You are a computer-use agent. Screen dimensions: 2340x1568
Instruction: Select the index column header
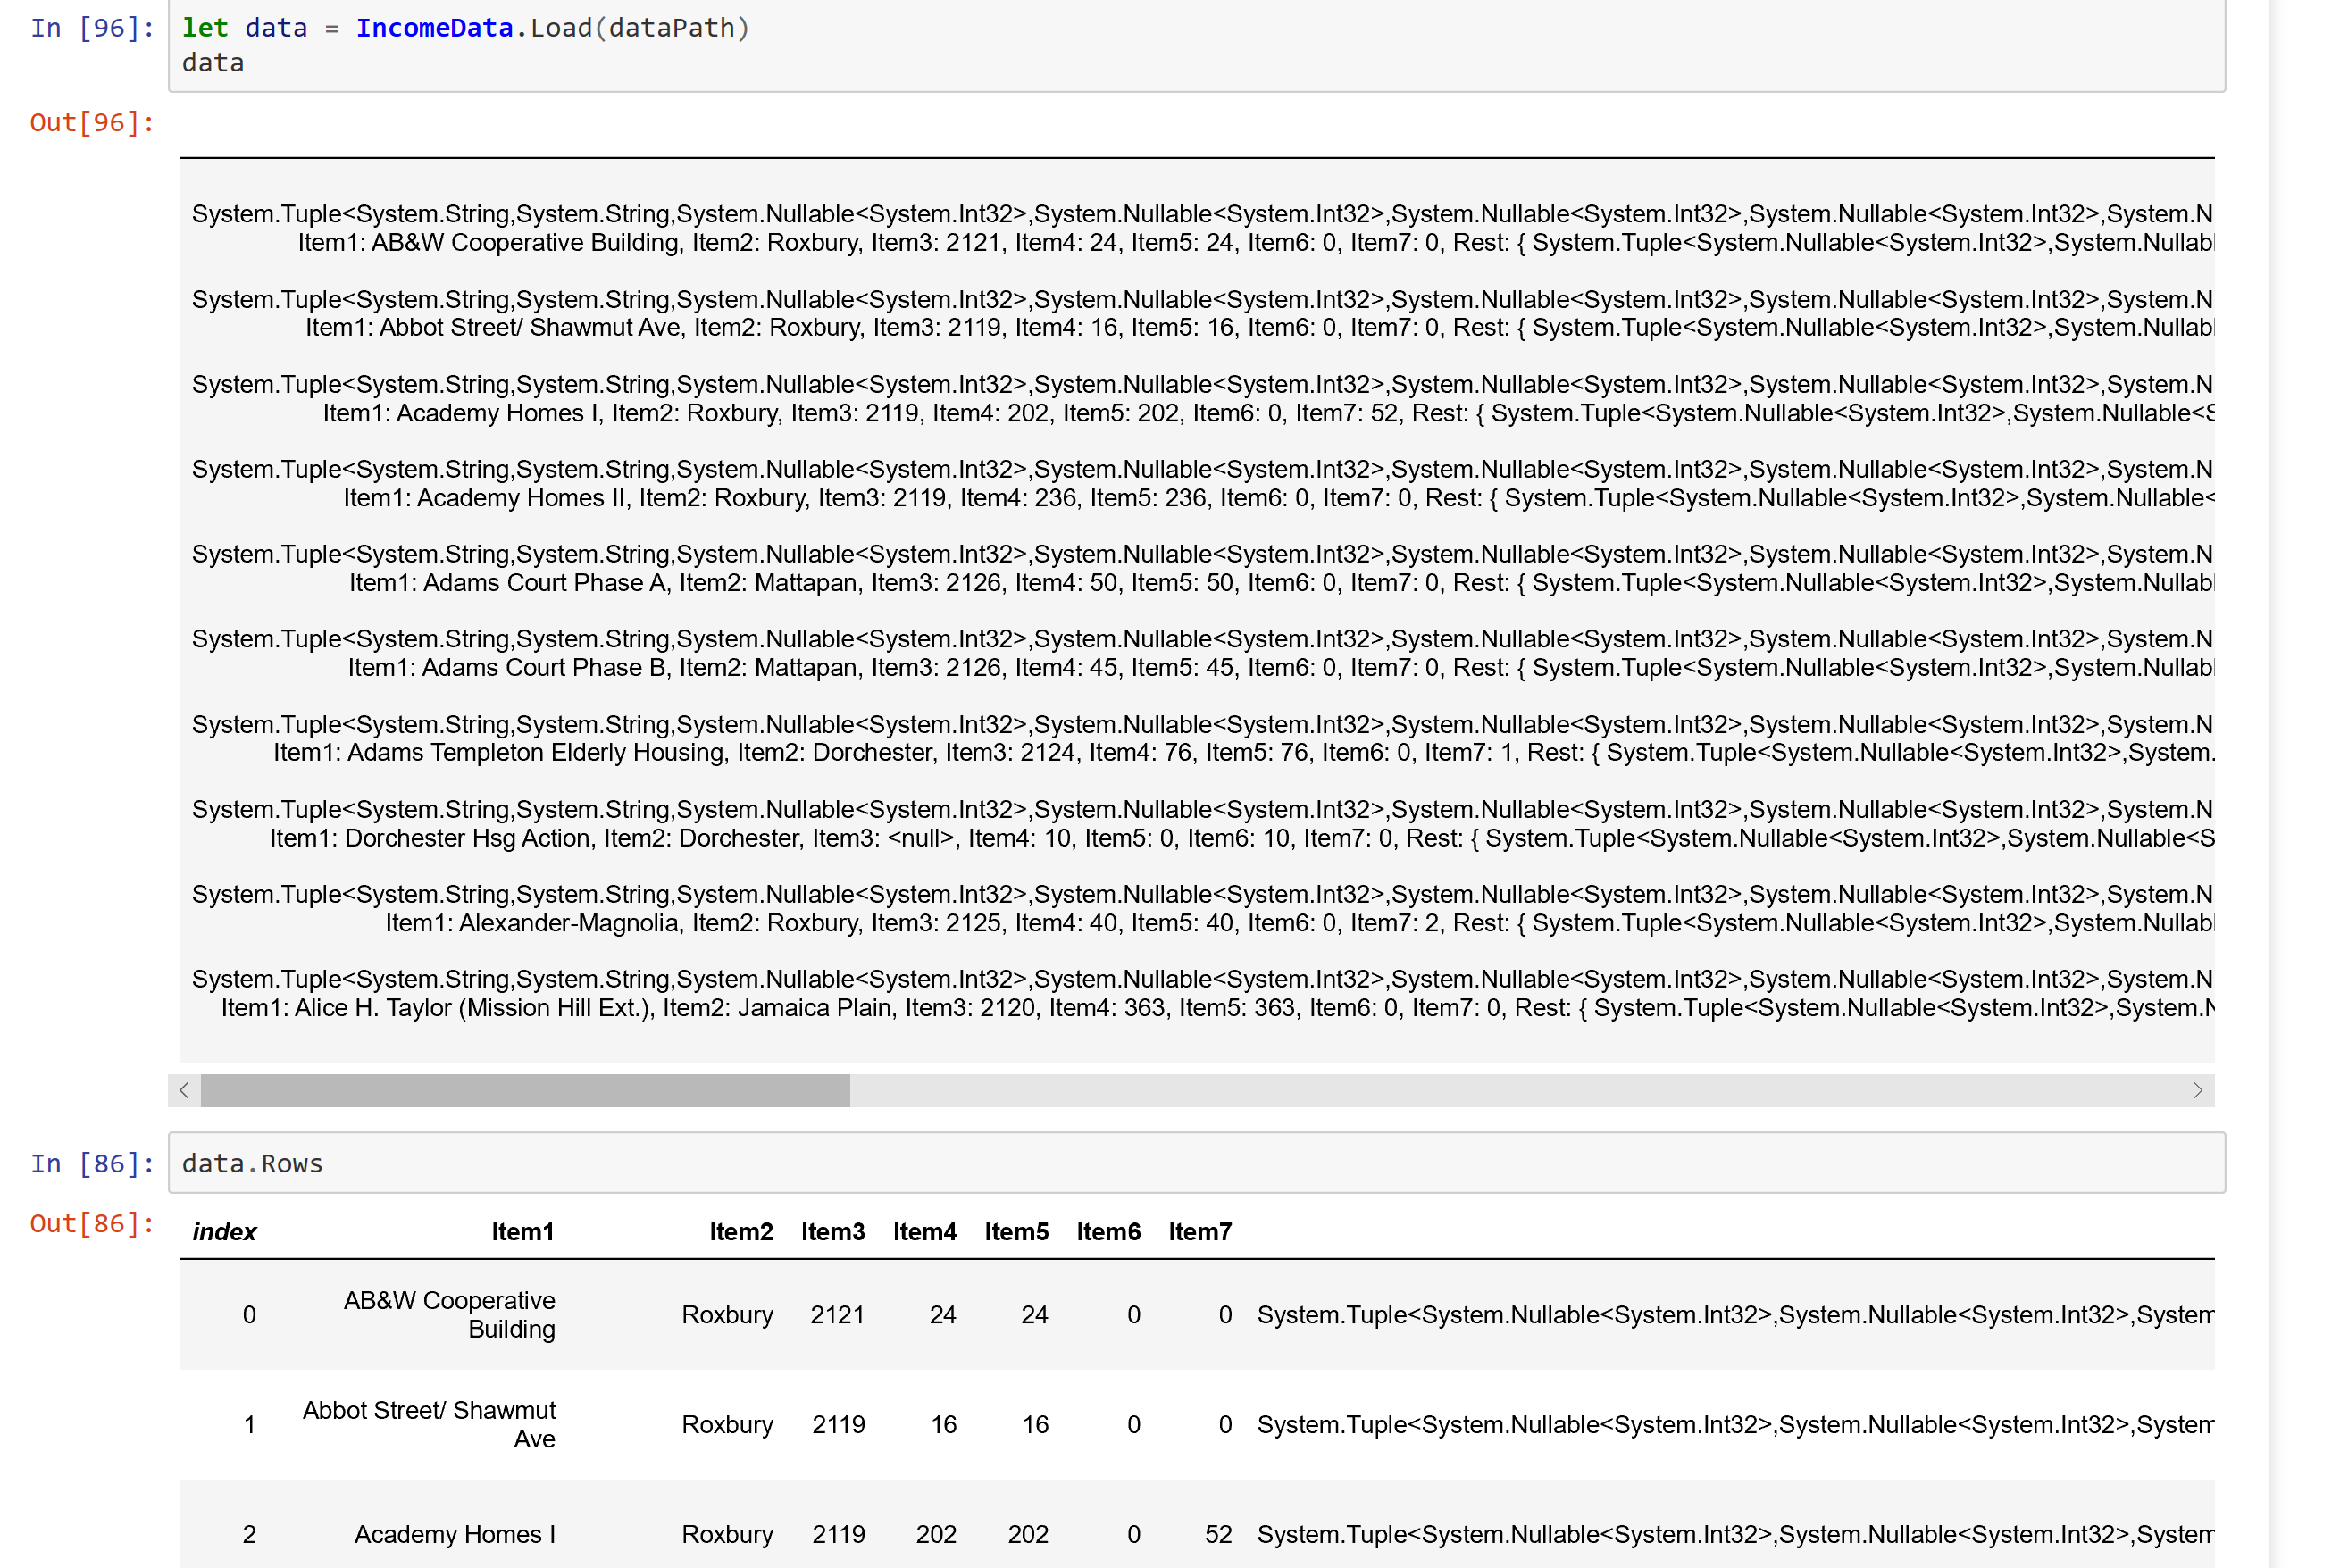click(224, 1231)
